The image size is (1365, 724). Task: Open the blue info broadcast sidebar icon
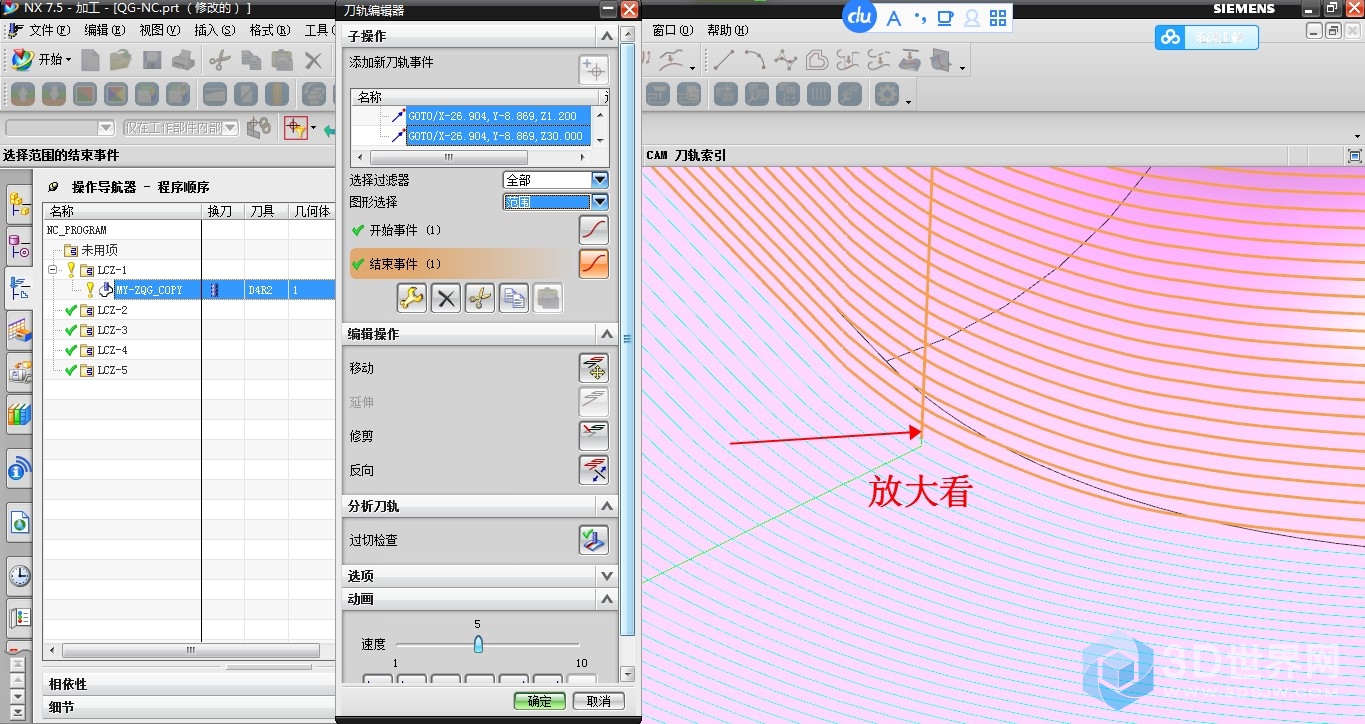(x=19, y=467)
